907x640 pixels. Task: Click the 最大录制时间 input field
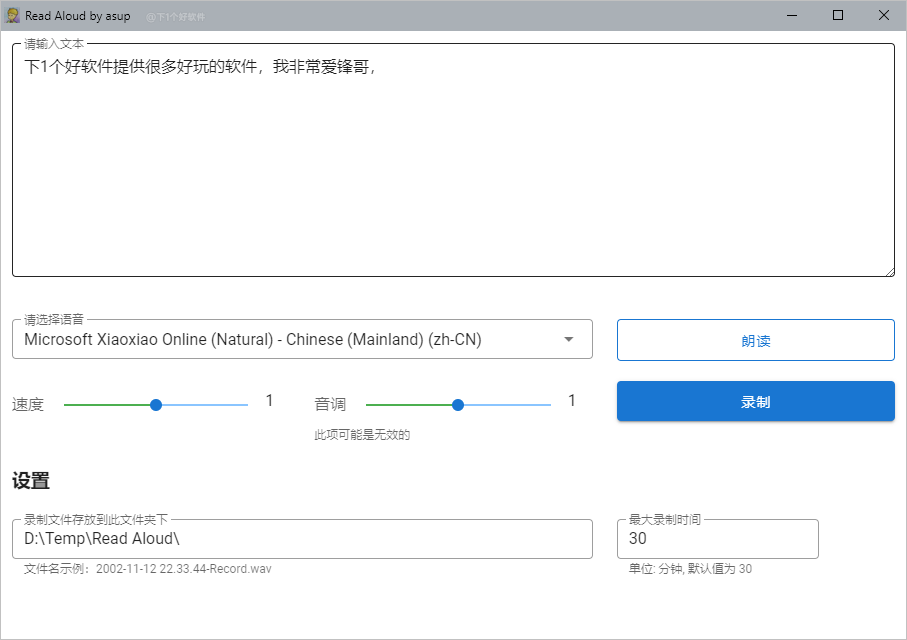pos(717,539)
